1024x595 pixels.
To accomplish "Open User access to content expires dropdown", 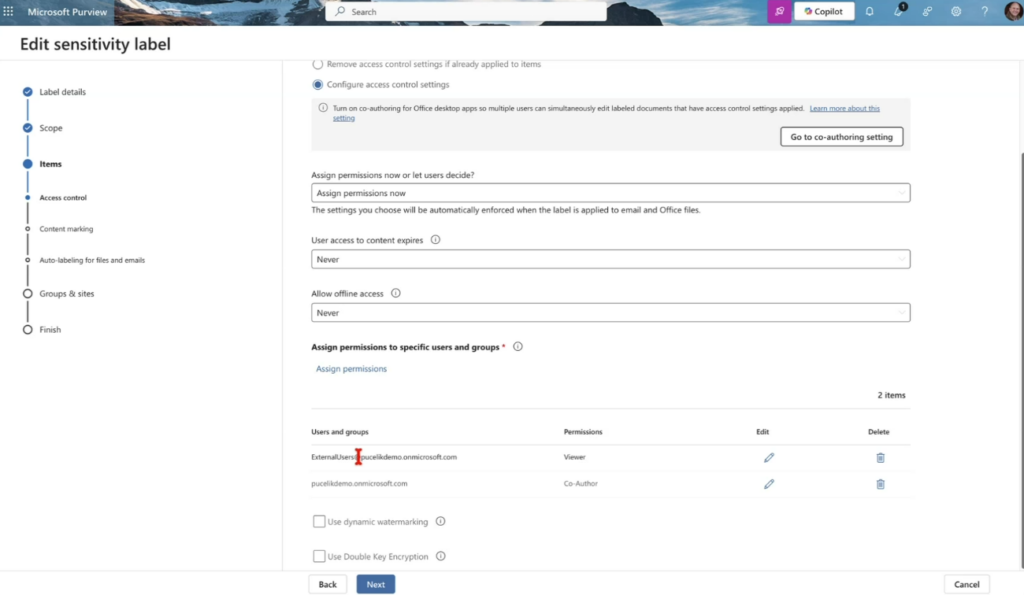I will 611,259.
